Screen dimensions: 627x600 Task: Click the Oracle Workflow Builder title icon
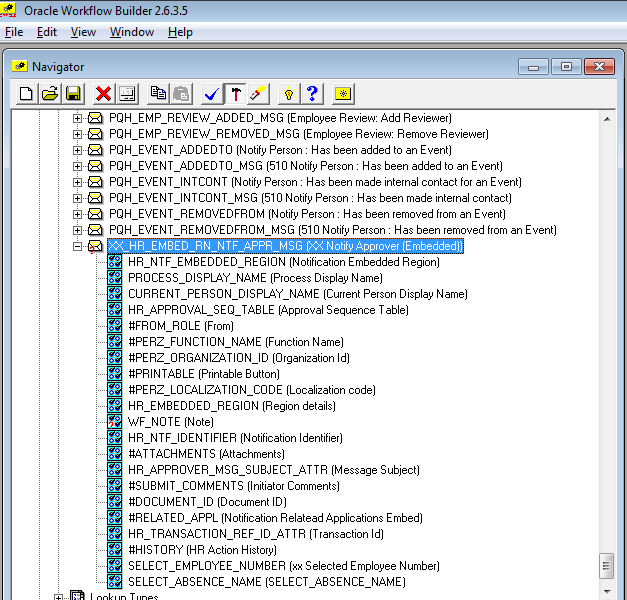point(8,10)
